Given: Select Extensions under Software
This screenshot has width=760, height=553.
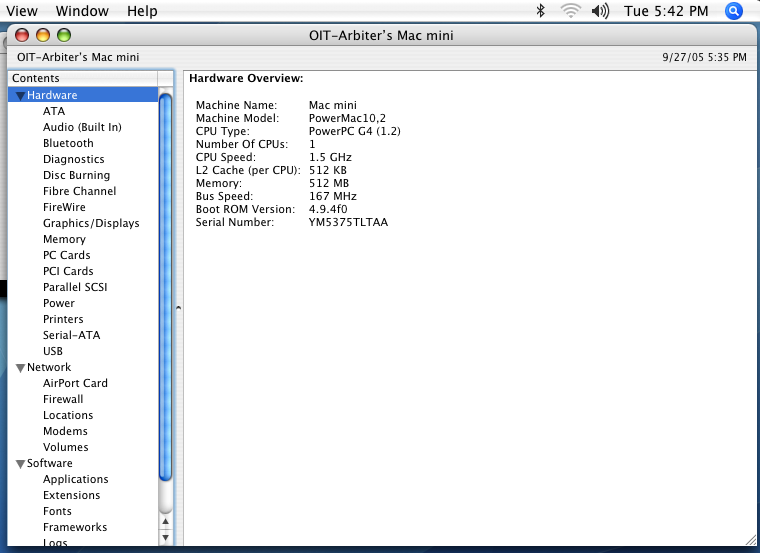Looking at the screenshot, I should click(x=71, y=495).
